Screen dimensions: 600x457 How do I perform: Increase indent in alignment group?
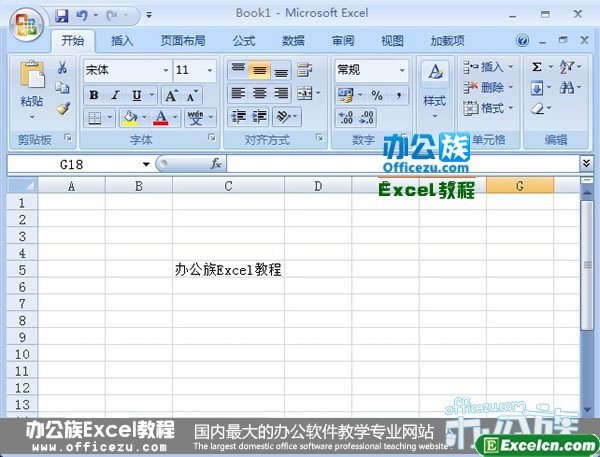(x=259, y=117)
